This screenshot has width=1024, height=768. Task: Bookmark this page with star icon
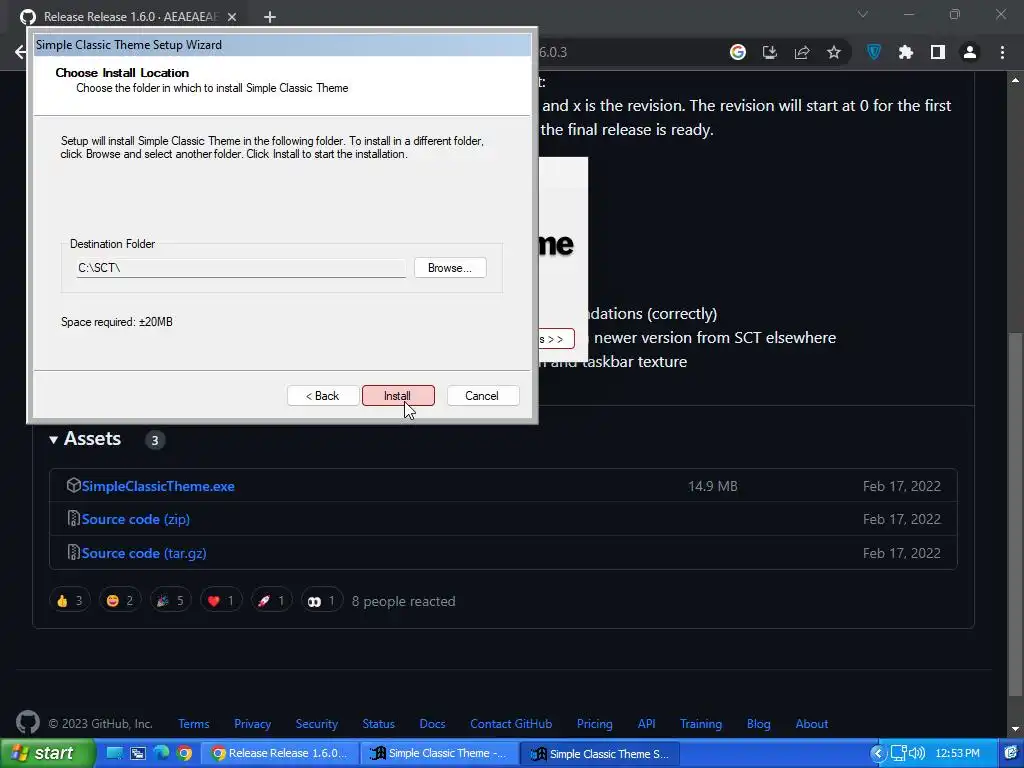point(834,52)
